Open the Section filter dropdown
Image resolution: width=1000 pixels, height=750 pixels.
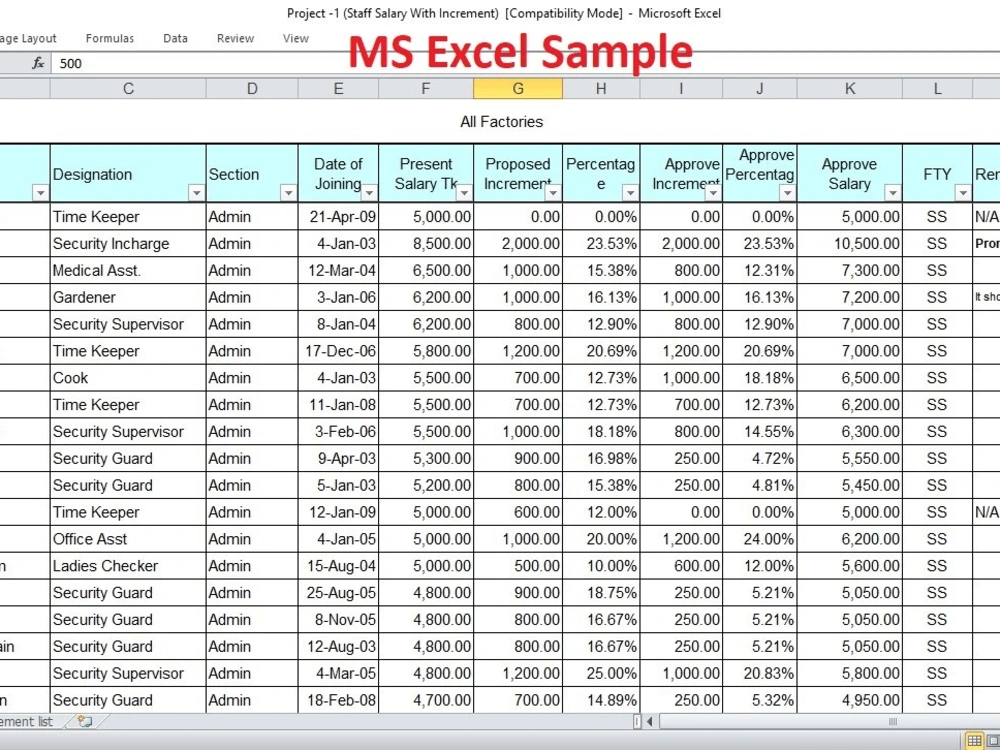point(288,193)
